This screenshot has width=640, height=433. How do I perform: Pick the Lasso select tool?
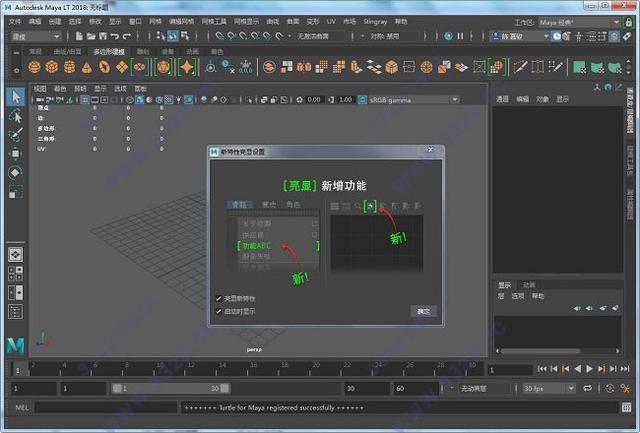[15, 116]
